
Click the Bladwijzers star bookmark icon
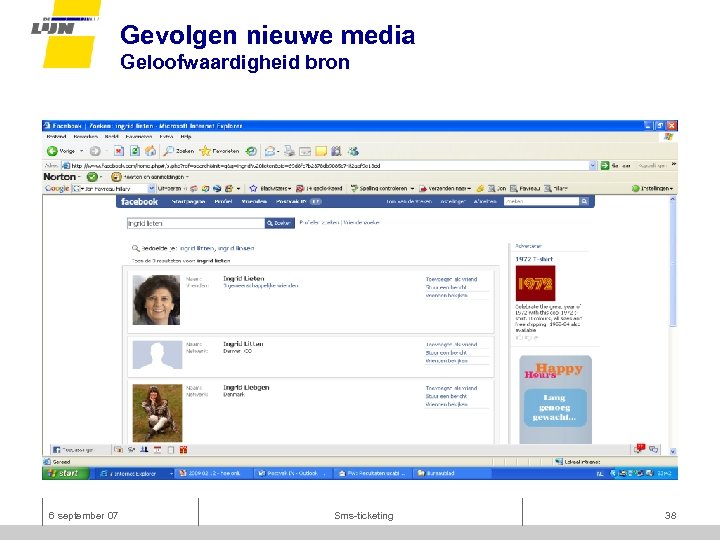253,188
